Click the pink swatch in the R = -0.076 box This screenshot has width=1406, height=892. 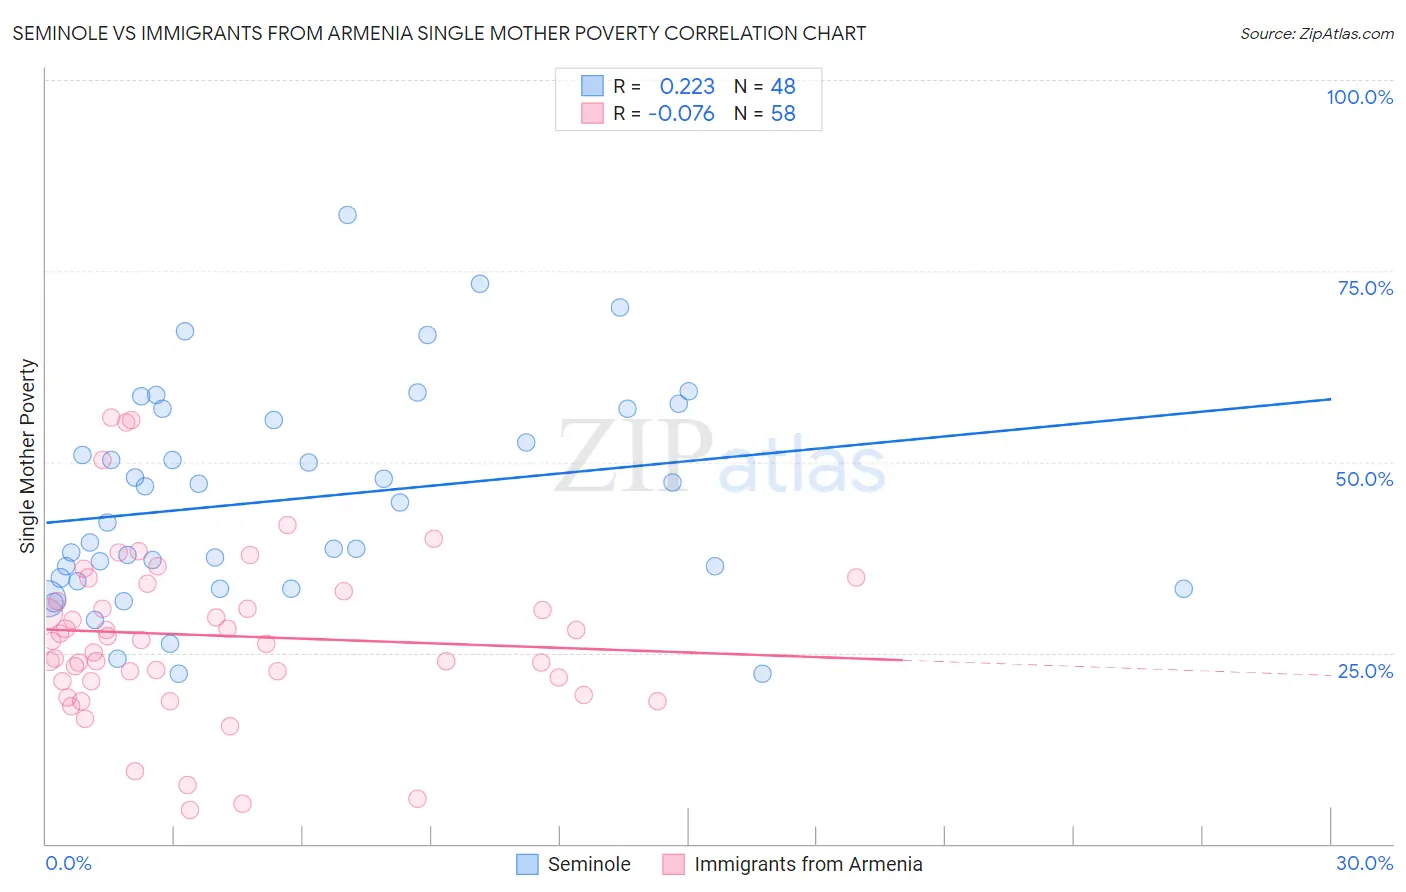[x=592, y=113]
